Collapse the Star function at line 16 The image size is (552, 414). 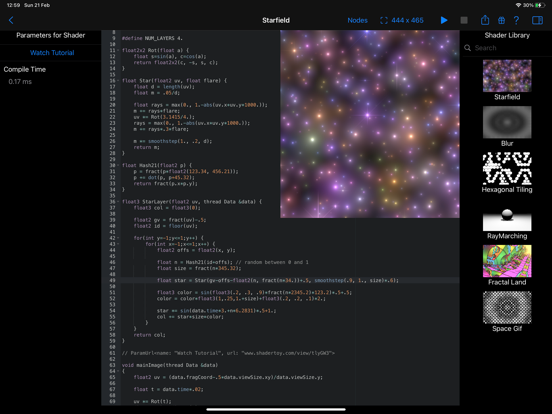pyautogui.click(x=118, y=81)
